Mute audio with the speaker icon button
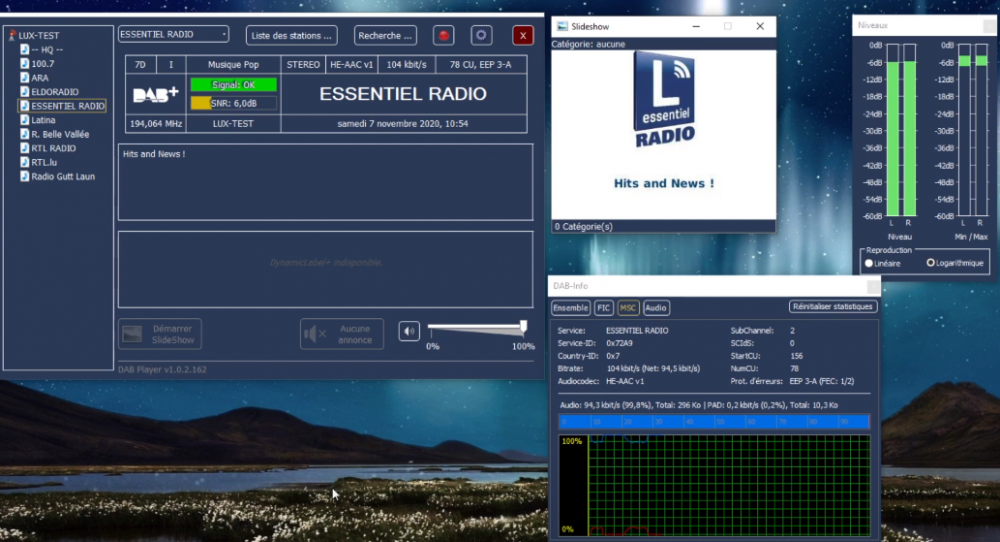1000x542 pixels. point(409,332)
